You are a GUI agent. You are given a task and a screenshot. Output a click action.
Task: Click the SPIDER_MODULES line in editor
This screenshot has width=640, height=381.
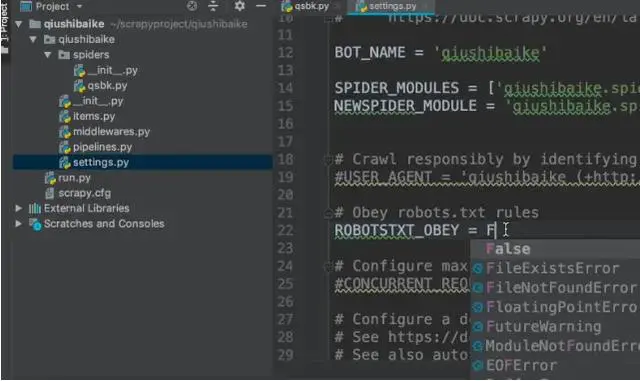487,88
